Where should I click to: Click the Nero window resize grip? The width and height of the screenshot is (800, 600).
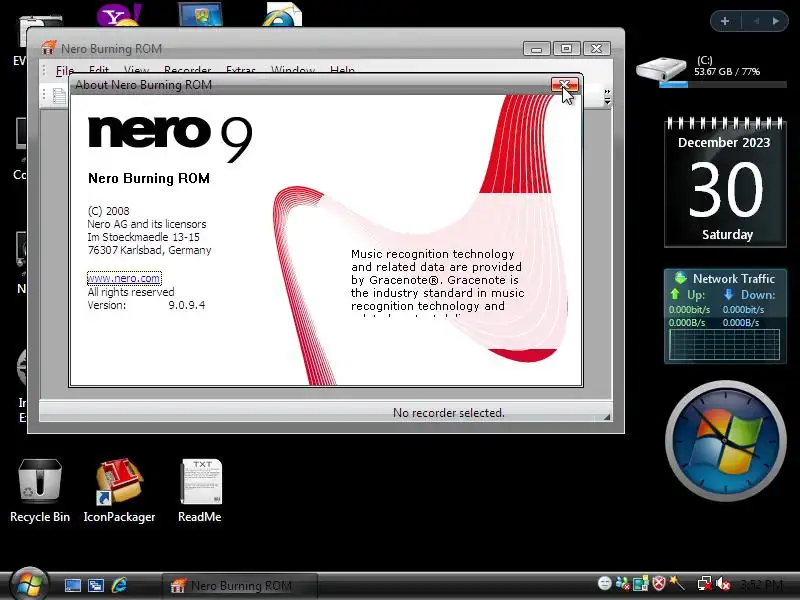coord(607,417)
